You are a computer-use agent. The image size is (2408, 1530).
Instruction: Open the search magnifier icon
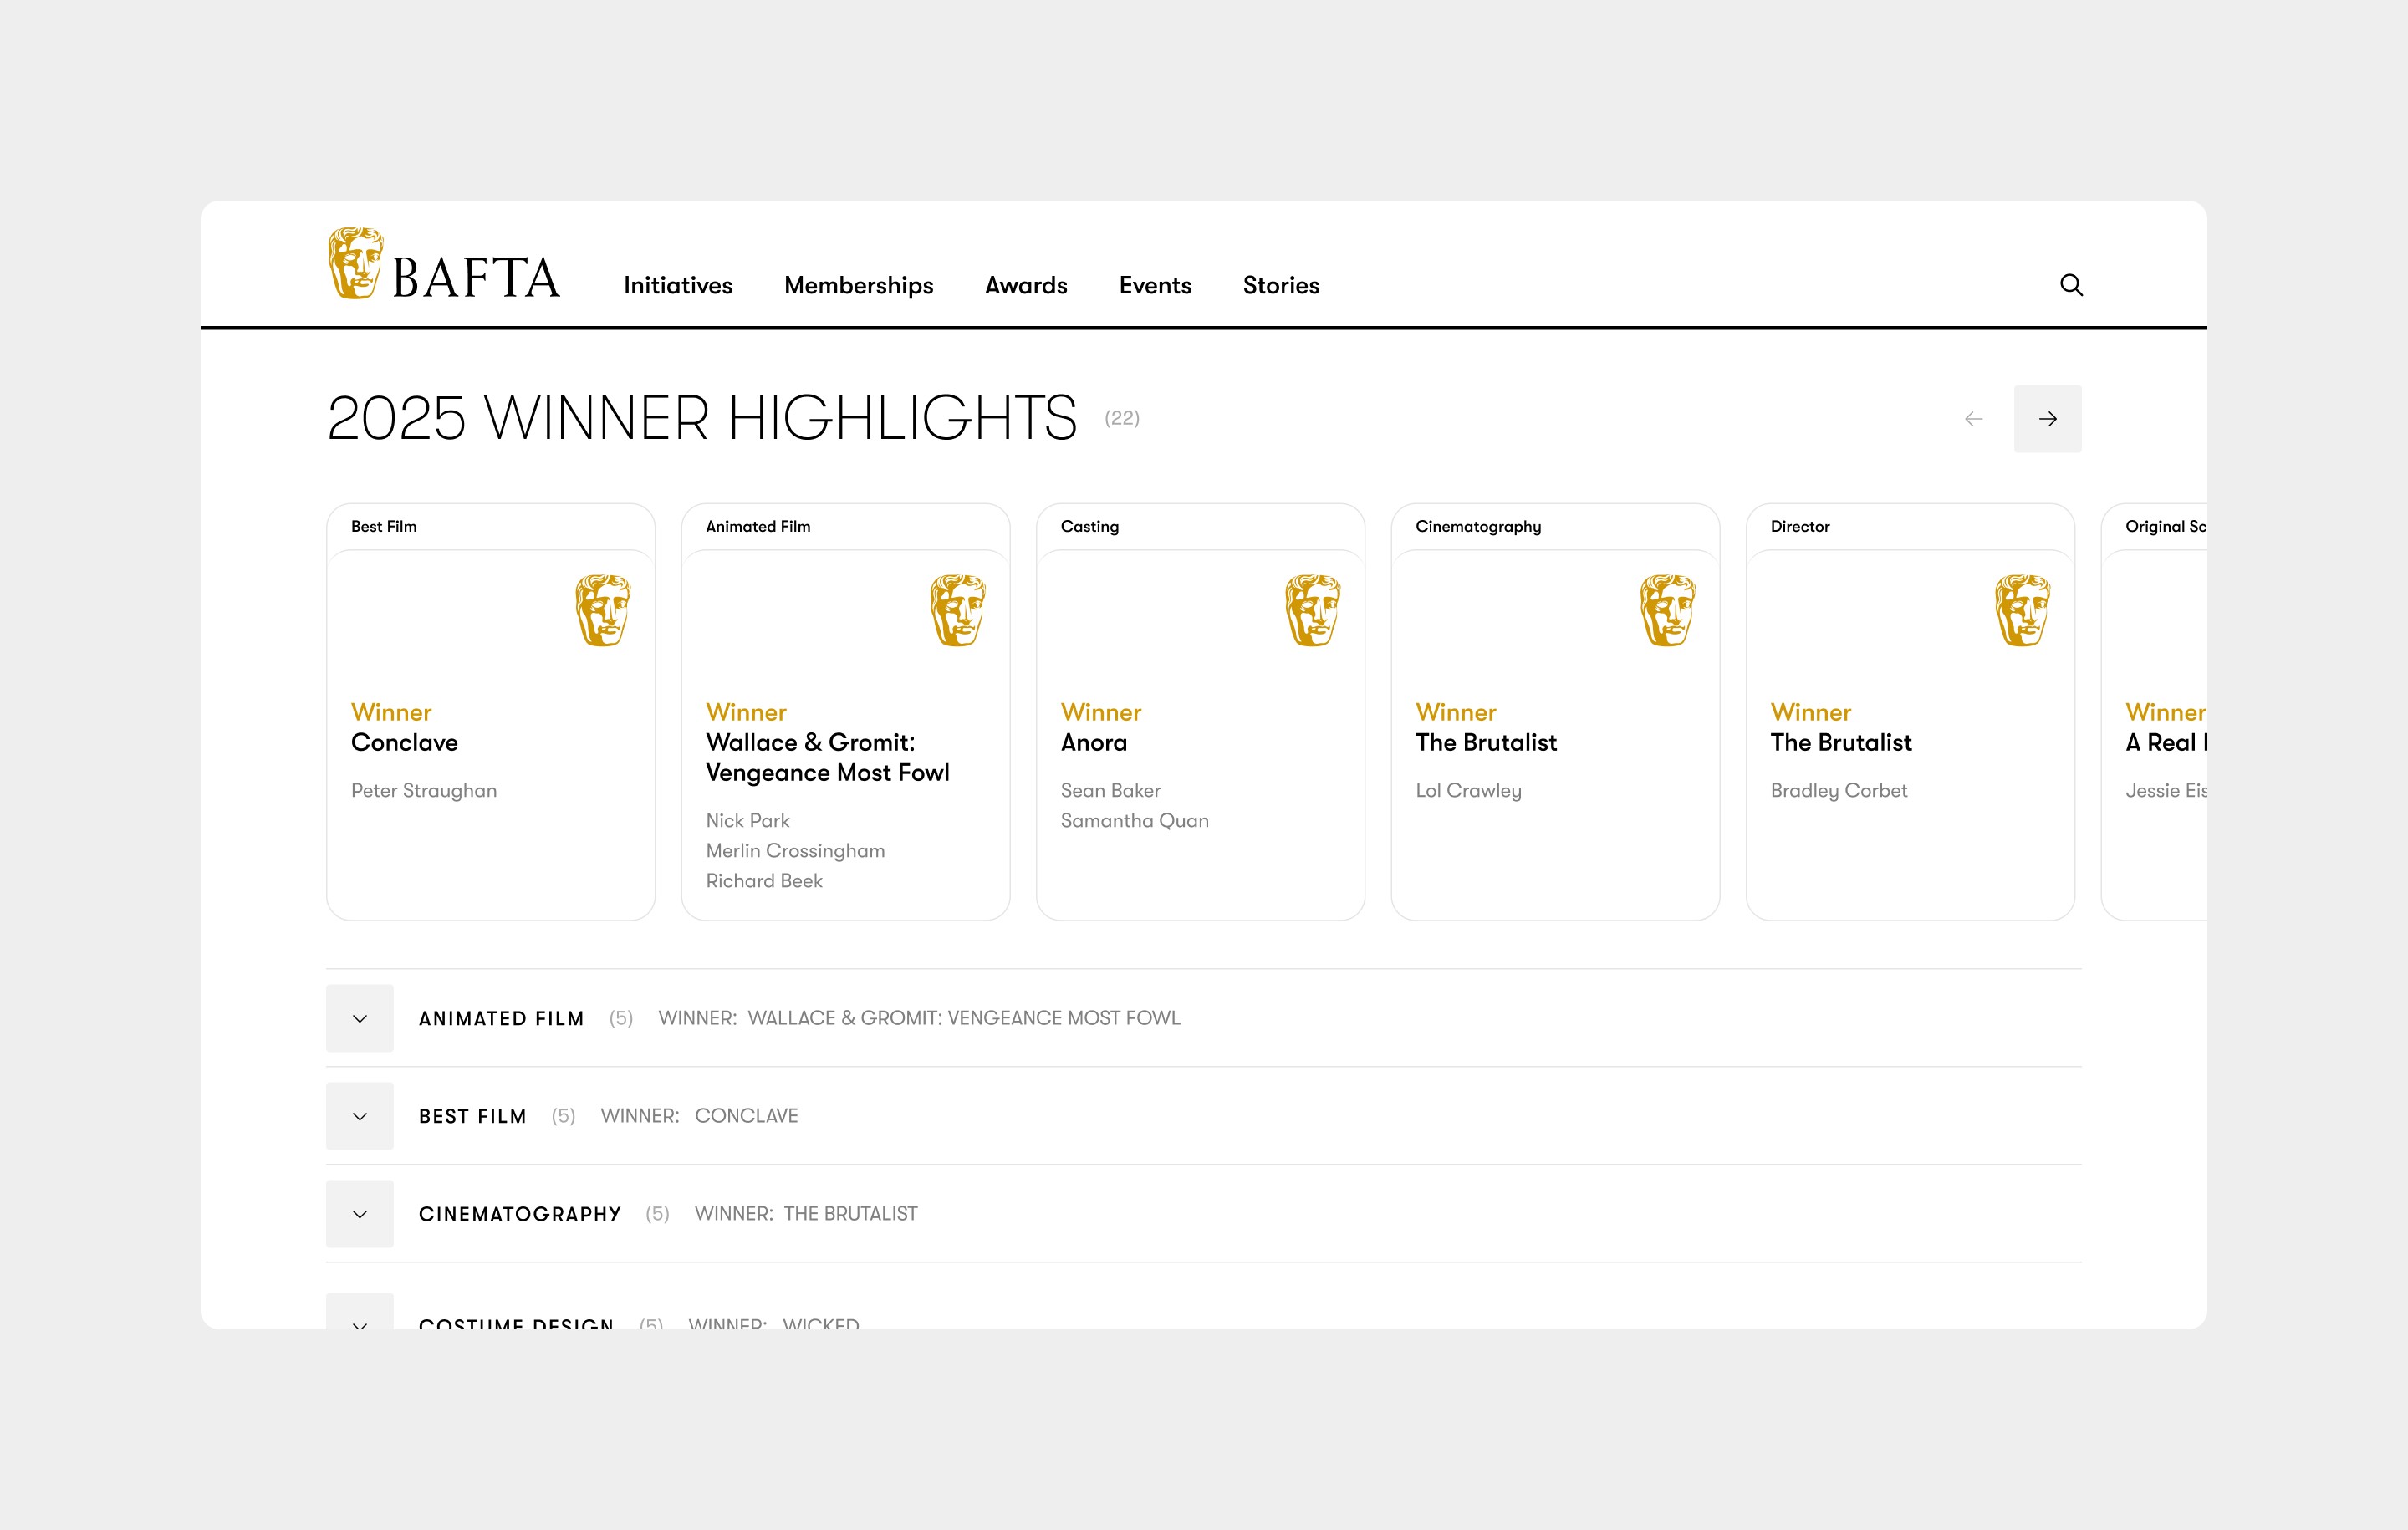[x=2071, y=285]
